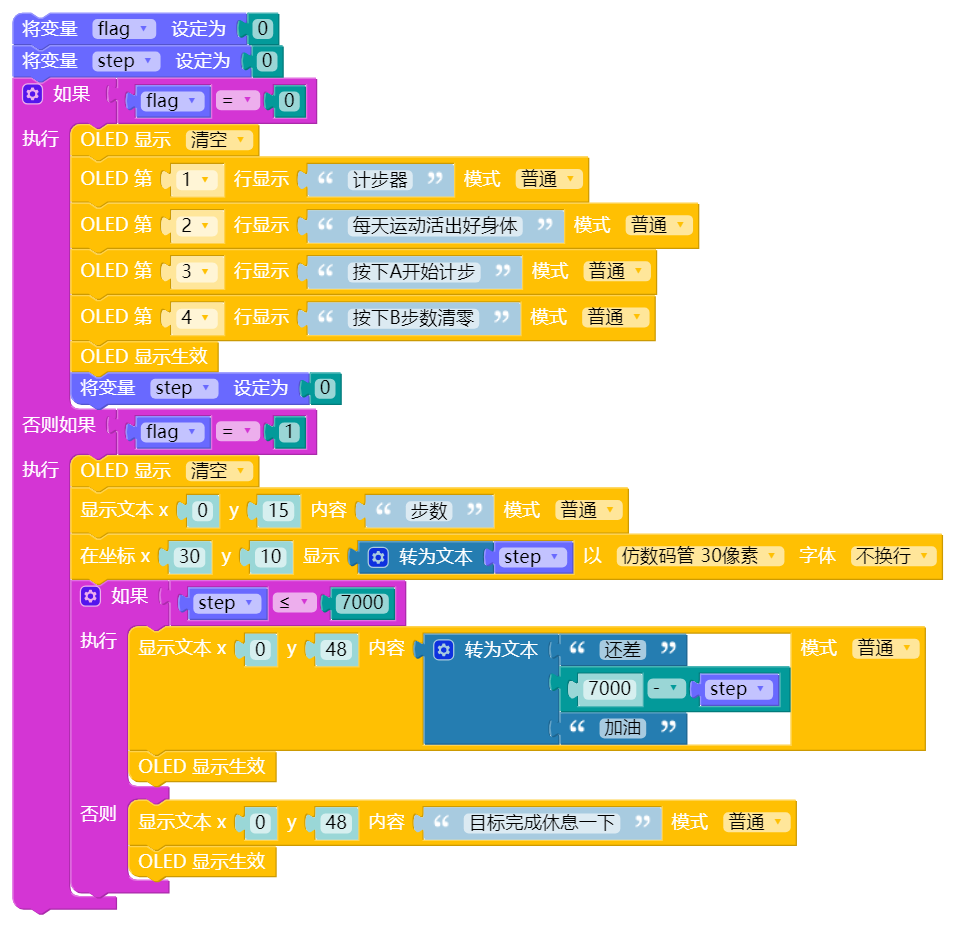Open the flag variable dropdown in the first set block
The image size is (955, 927).
pos(124,29)
